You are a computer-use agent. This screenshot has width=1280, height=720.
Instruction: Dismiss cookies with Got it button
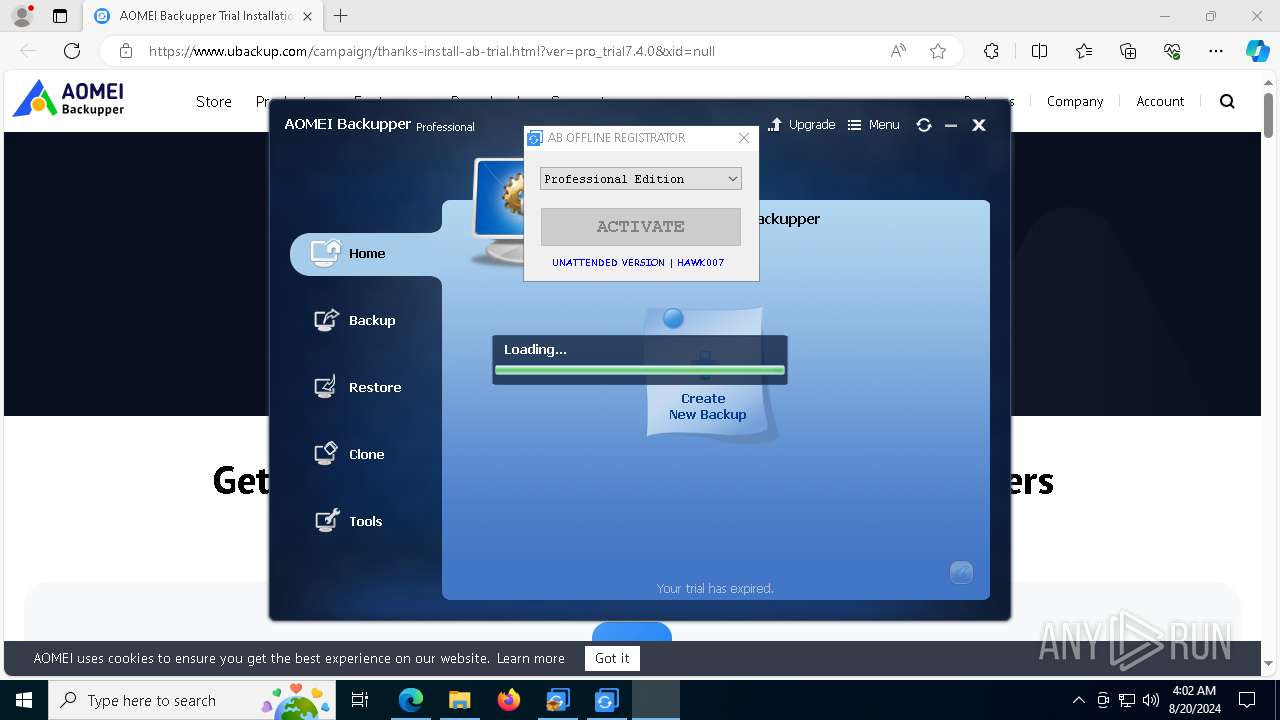click(612, 658)
